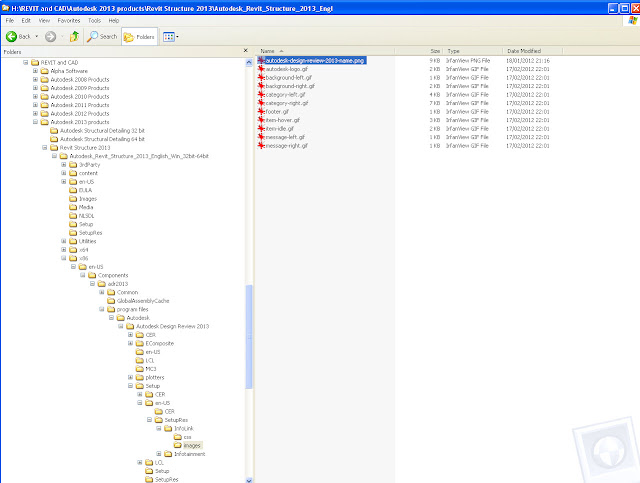Screen dimensions: 640x483
Task: Click the Back navigation arrow icon
Action: click(11, 37)
